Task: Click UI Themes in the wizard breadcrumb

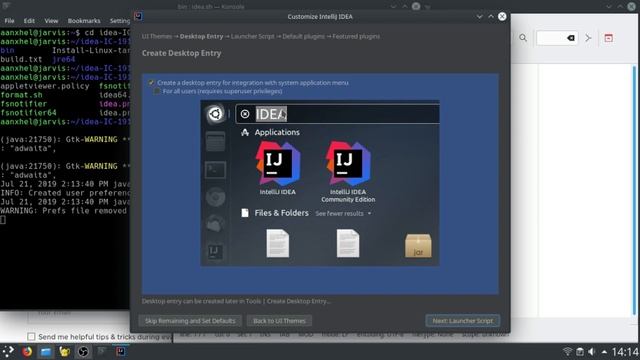Action: [157, 36]
